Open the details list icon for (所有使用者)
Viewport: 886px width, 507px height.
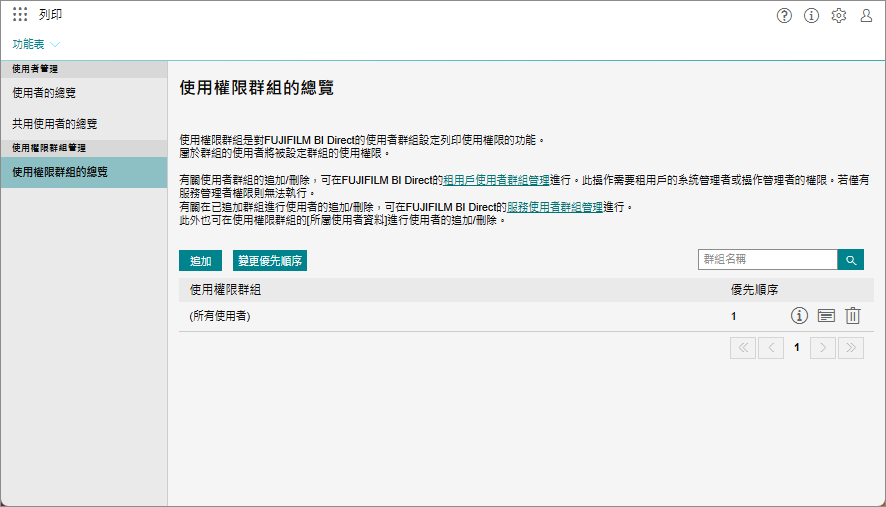pyautogui.click(x=826, y=316)
